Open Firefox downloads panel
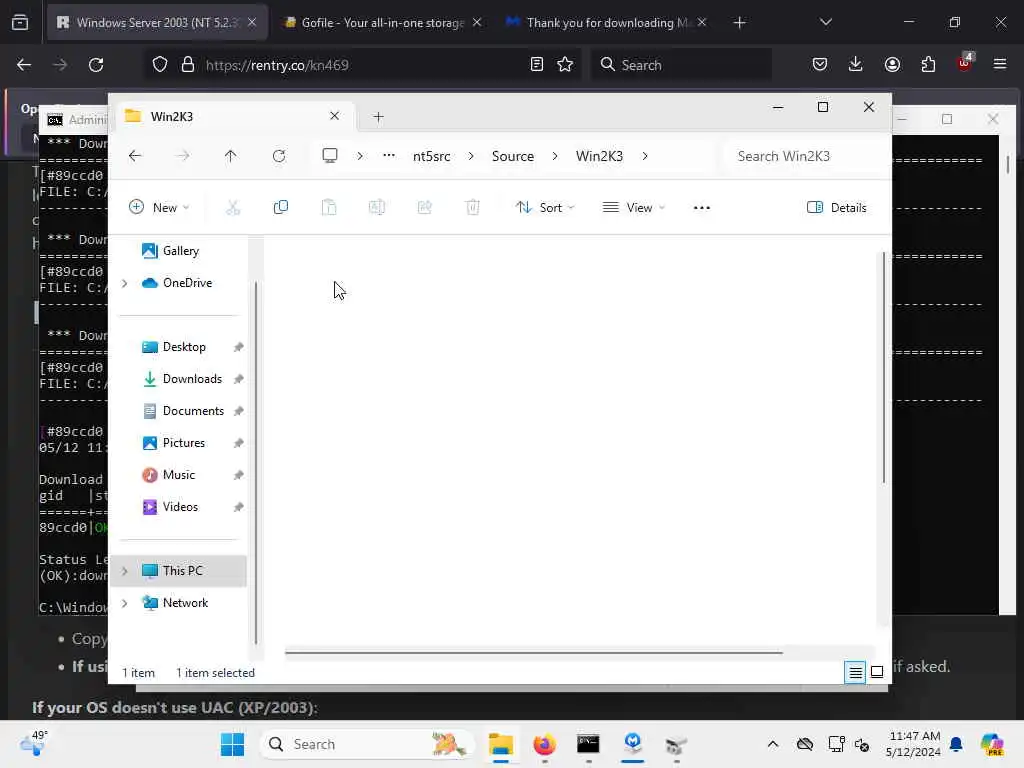Viewport: 1024px width, 768px height. click(x=856, y=65)
